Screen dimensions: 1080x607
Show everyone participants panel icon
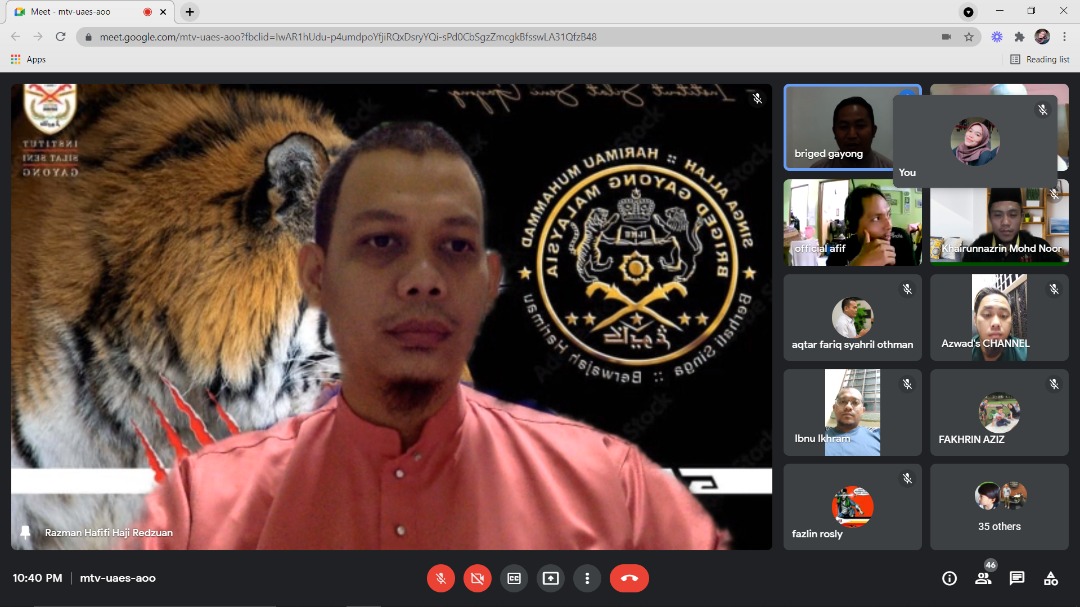pos(983,579)
